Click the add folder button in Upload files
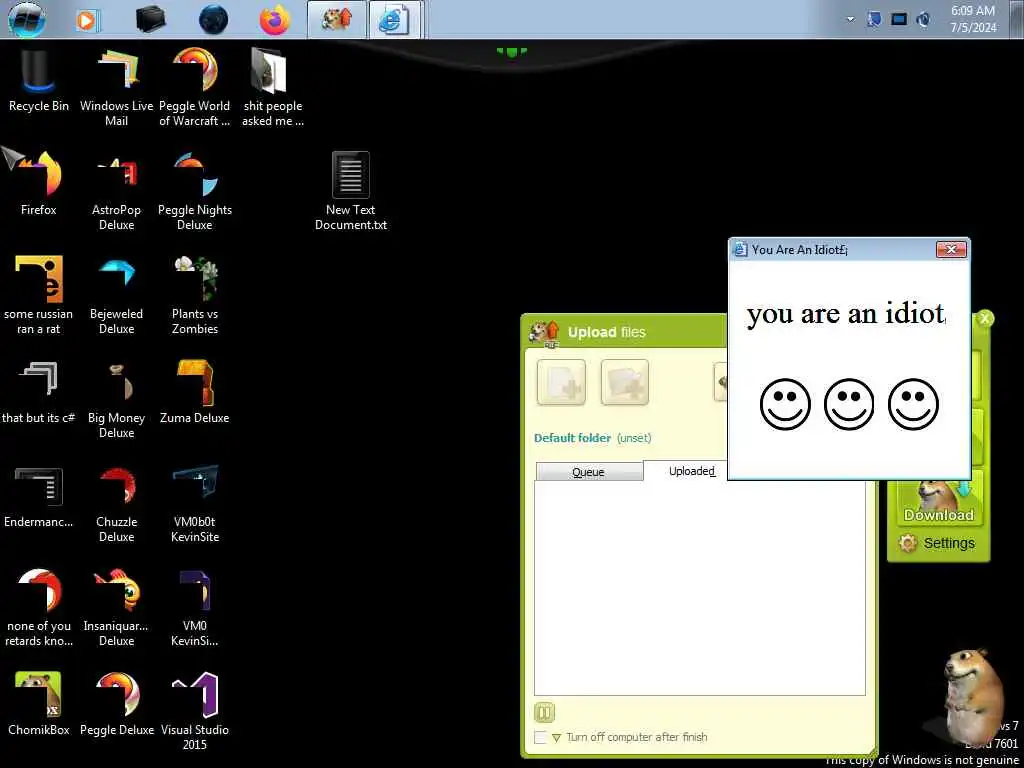This screenshot has width=1024, height=768. pyautogui.click(x=624, y=382)
